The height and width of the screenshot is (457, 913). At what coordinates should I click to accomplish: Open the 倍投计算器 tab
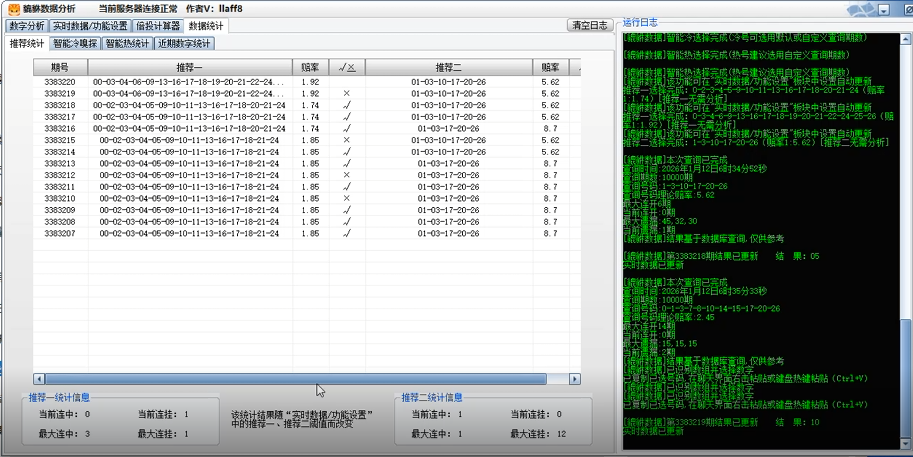[158, 26]
